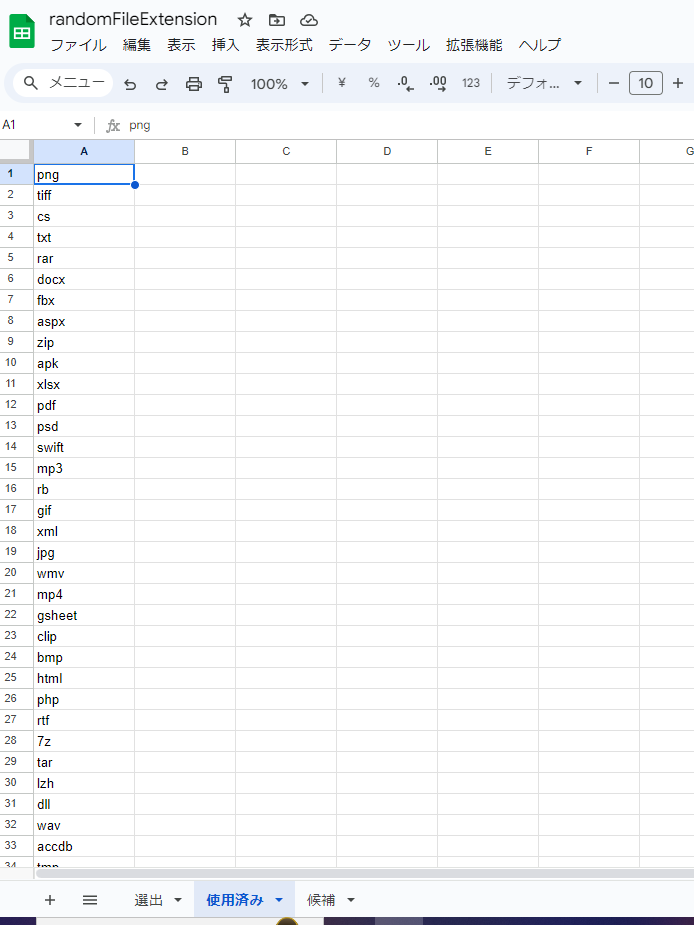Open the 挿入 menu

click(x=225, y=45)
